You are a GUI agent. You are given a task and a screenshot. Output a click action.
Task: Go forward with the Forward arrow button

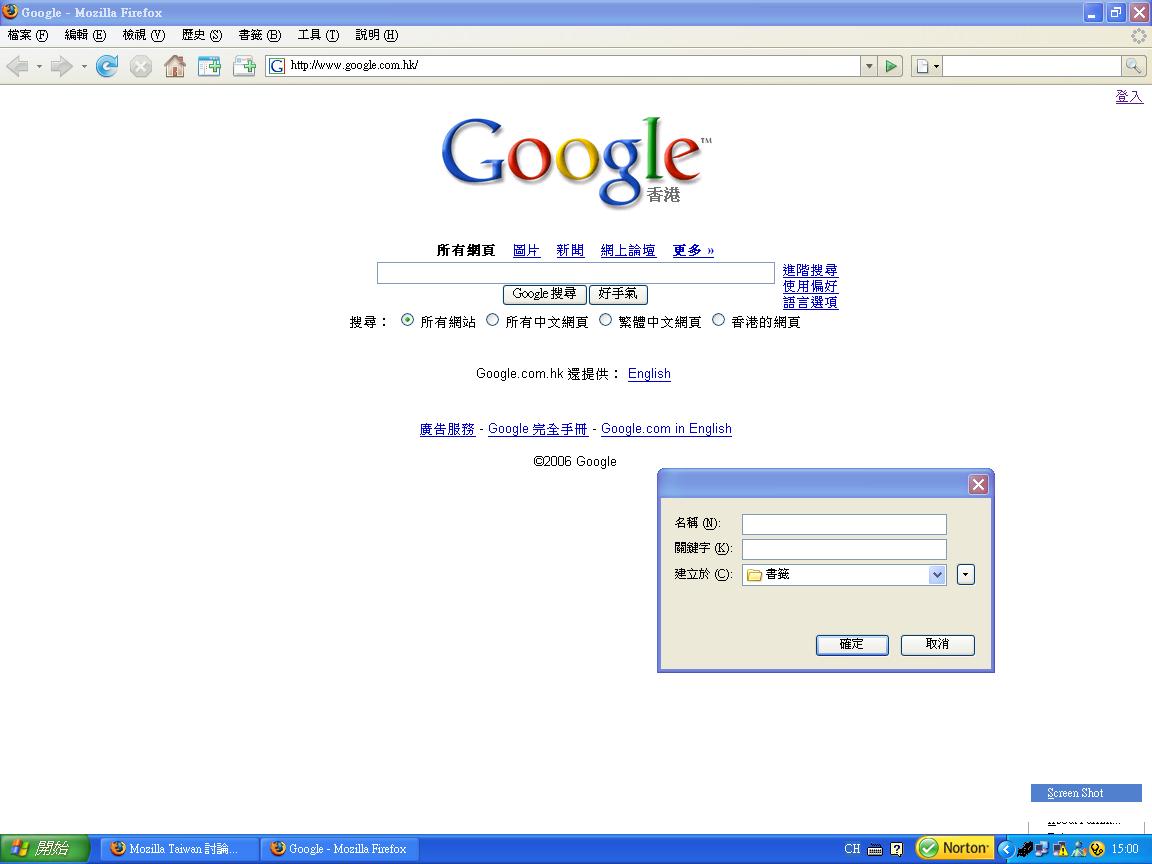tap(61, 67)
